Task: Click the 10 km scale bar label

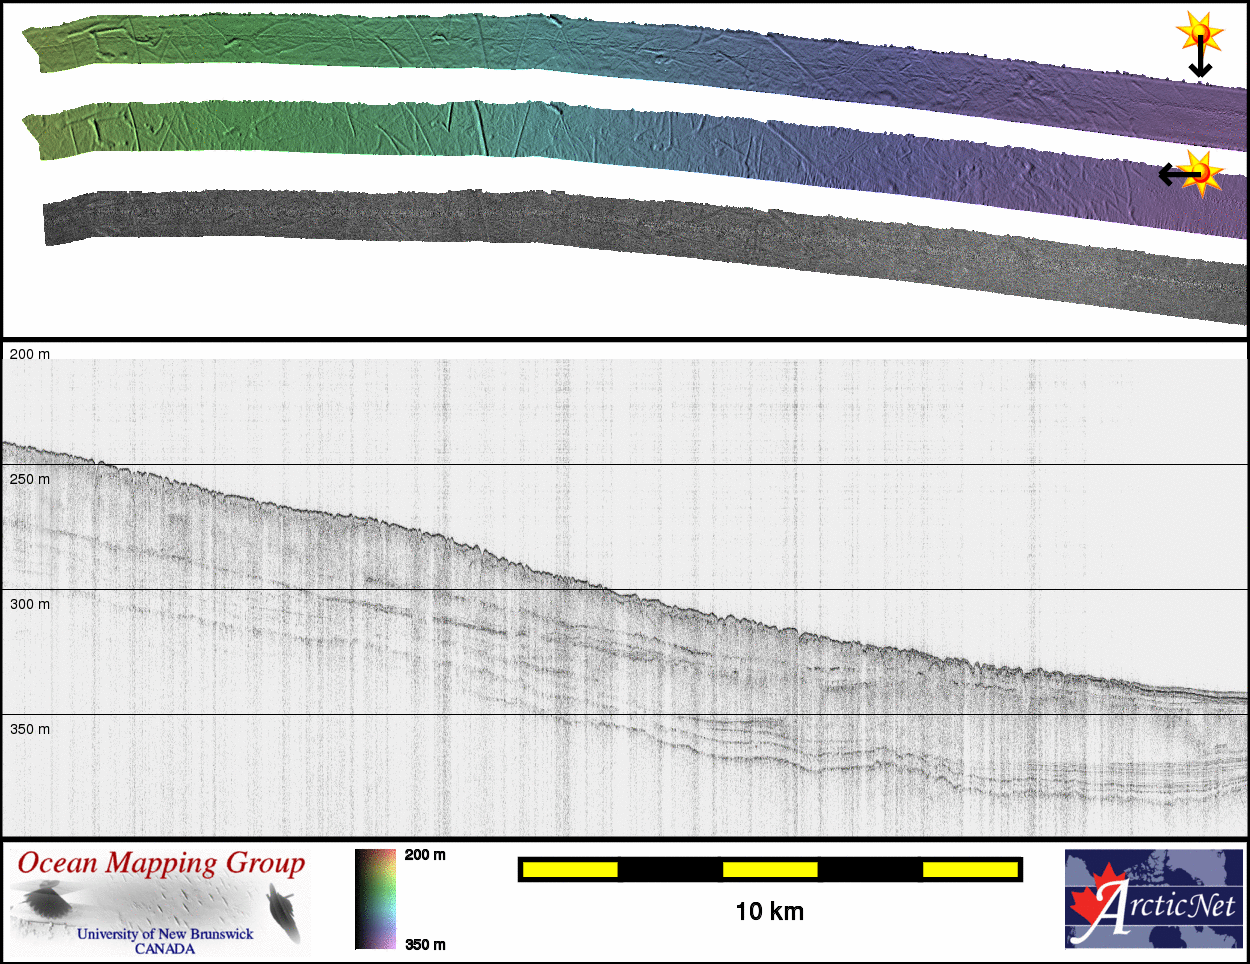Action: 769,911
